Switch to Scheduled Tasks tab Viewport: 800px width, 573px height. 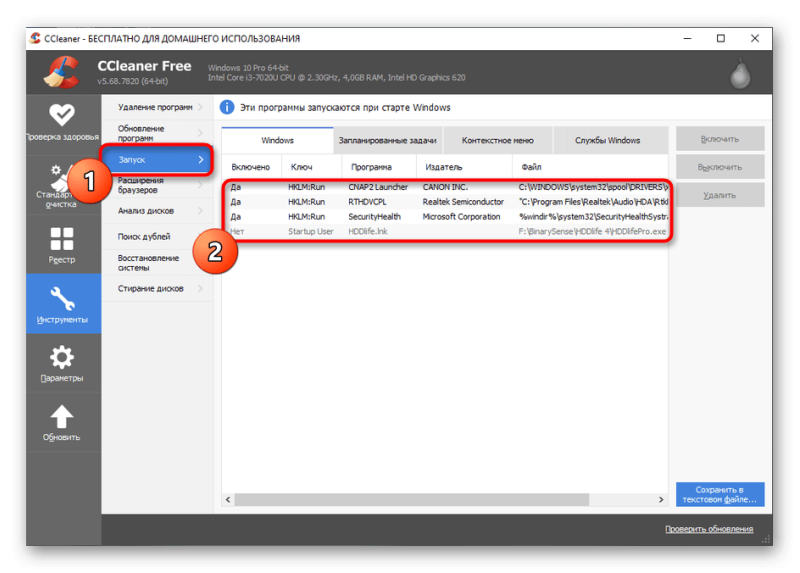[x=388, y=140]
